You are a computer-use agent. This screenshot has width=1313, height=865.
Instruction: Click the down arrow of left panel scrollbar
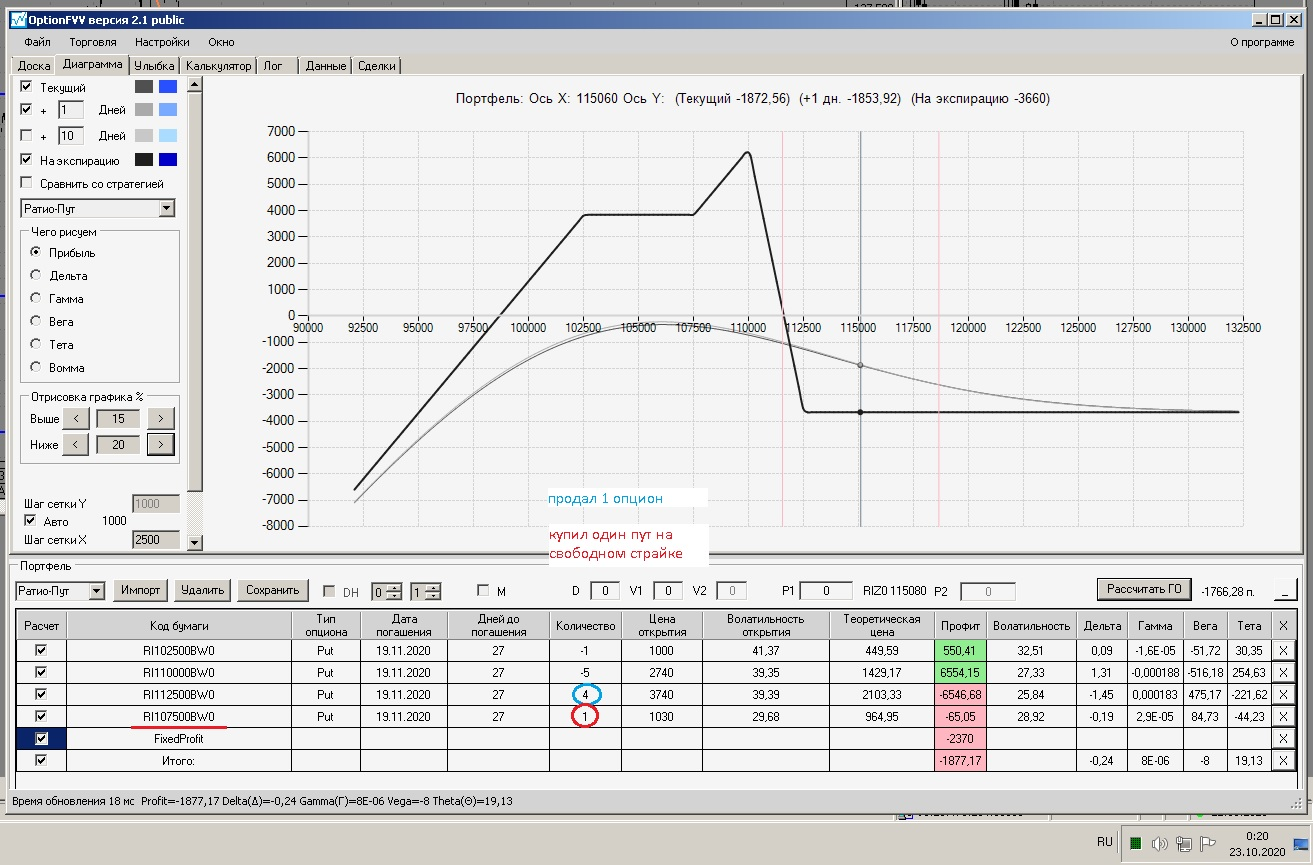196,543
